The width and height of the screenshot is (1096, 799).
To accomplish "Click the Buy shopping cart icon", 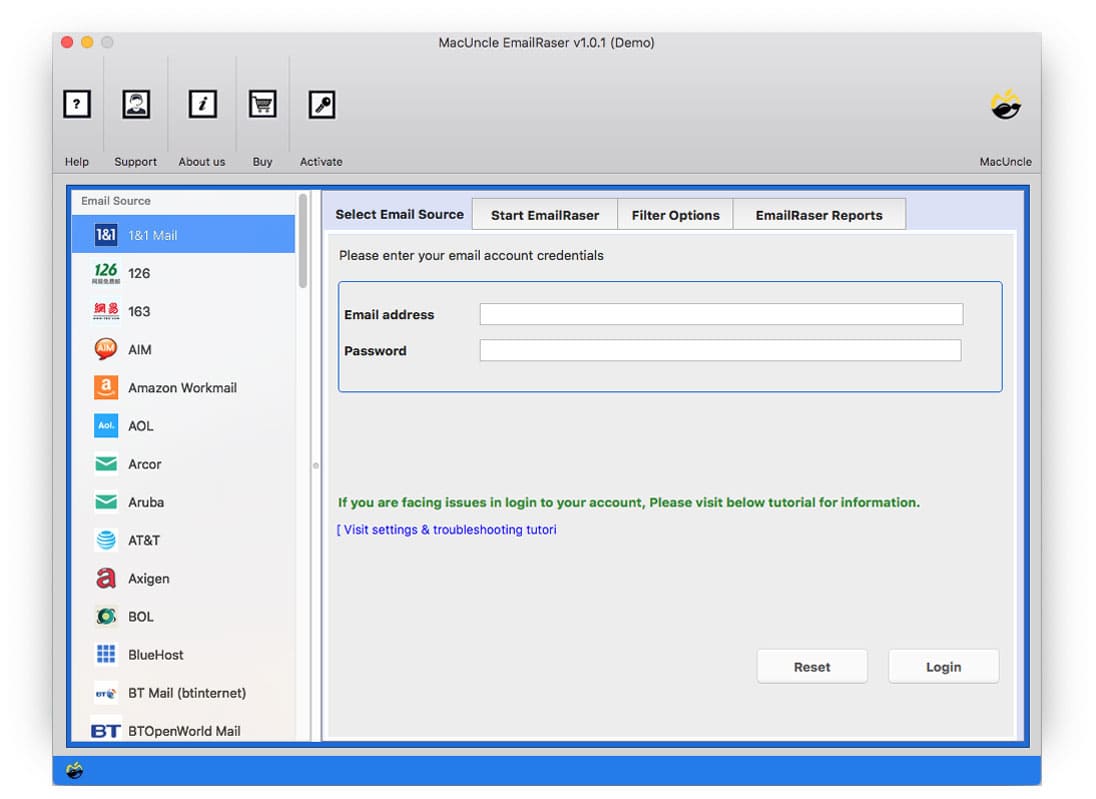I will point(262,104).
